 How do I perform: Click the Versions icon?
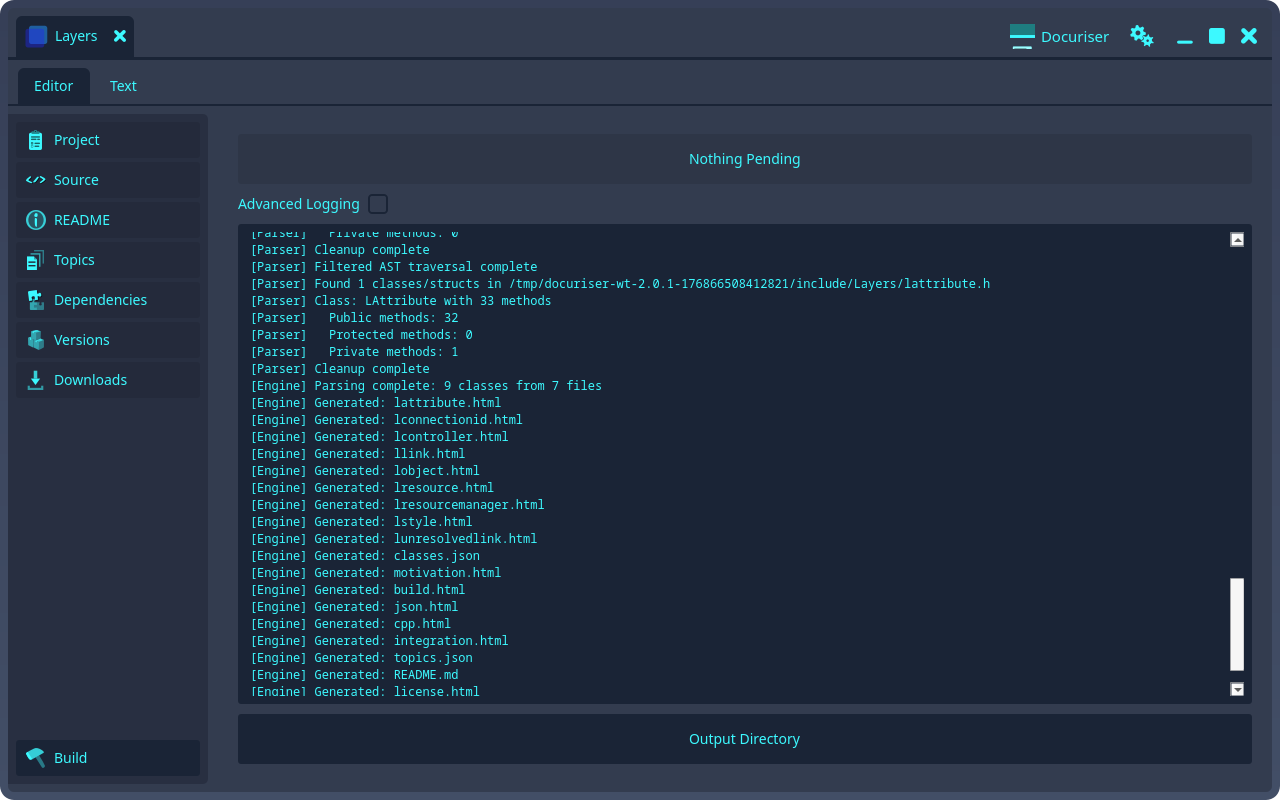tap(36, 340)
